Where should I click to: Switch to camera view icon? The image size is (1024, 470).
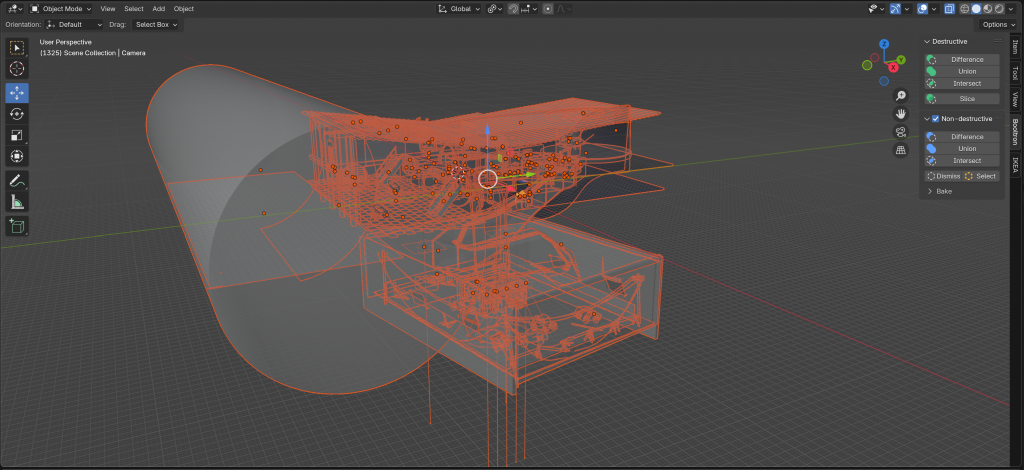(901, 132)
